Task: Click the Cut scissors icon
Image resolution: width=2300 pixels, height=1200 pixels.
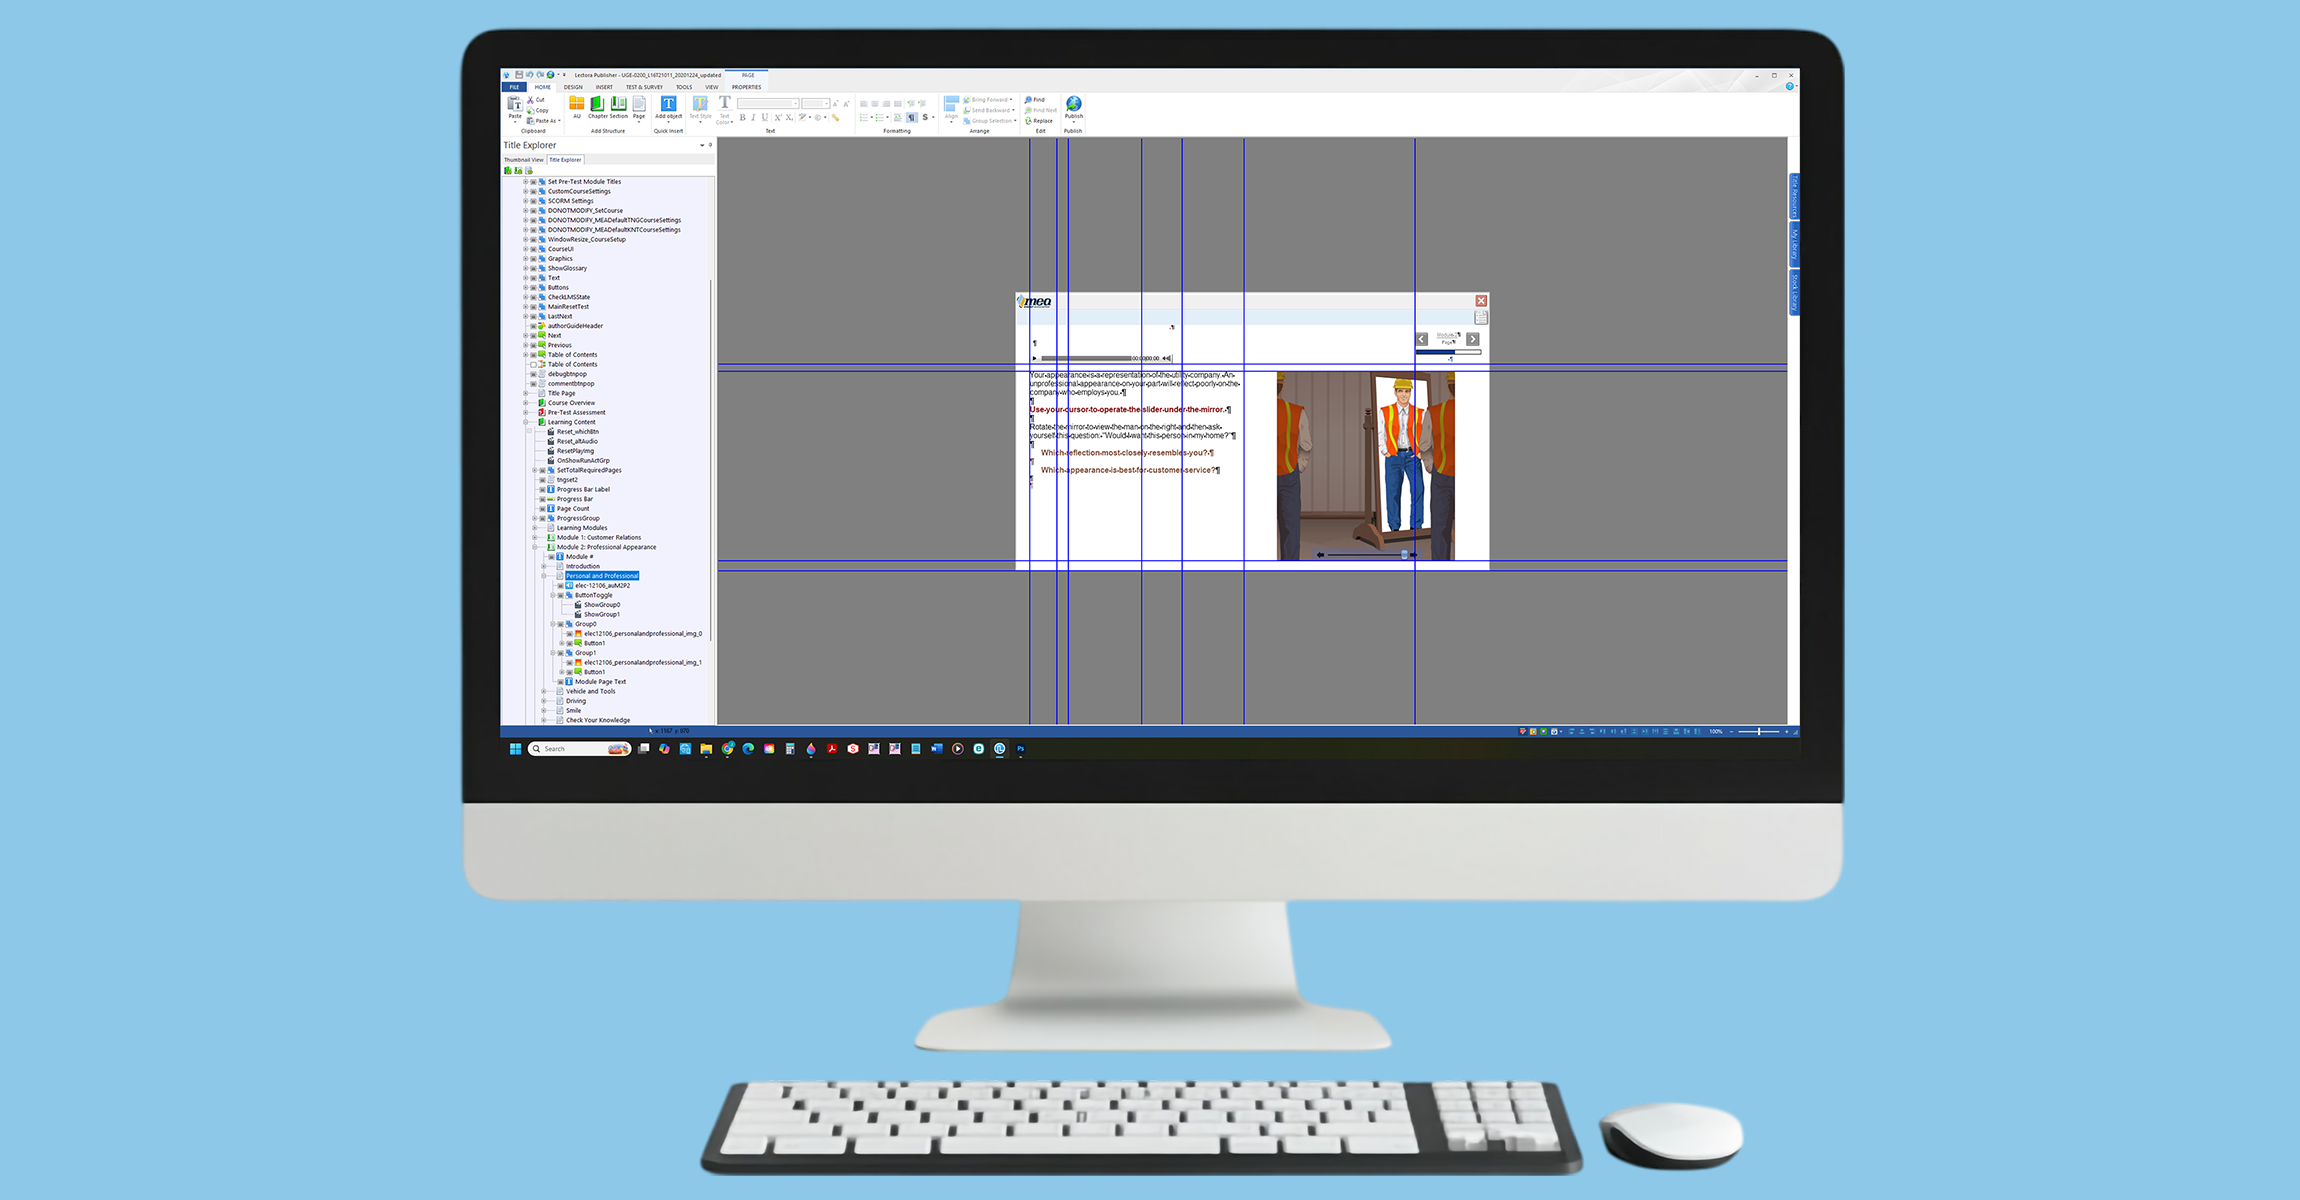Action: (x=531, y=100)
